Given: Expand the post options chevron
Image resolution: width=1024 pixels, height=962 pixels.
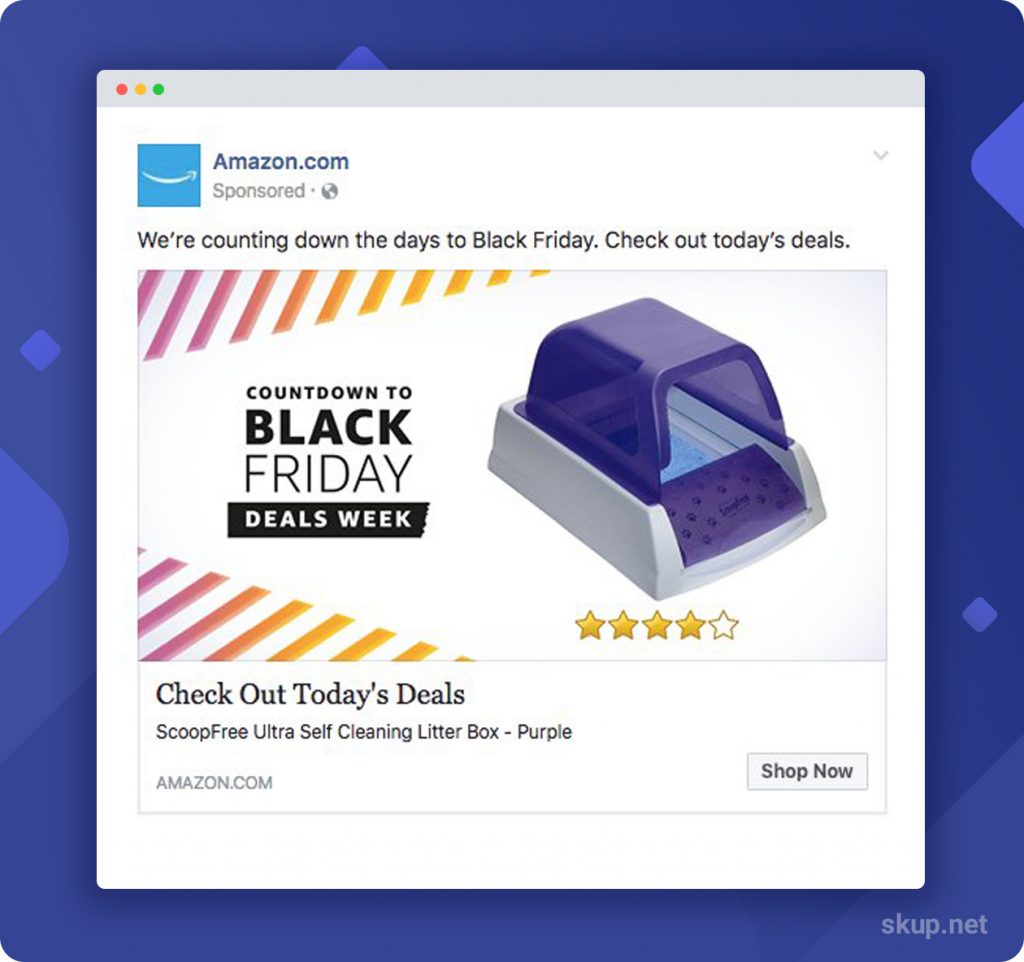Looking at the screenshot, I should click(881, 155).
